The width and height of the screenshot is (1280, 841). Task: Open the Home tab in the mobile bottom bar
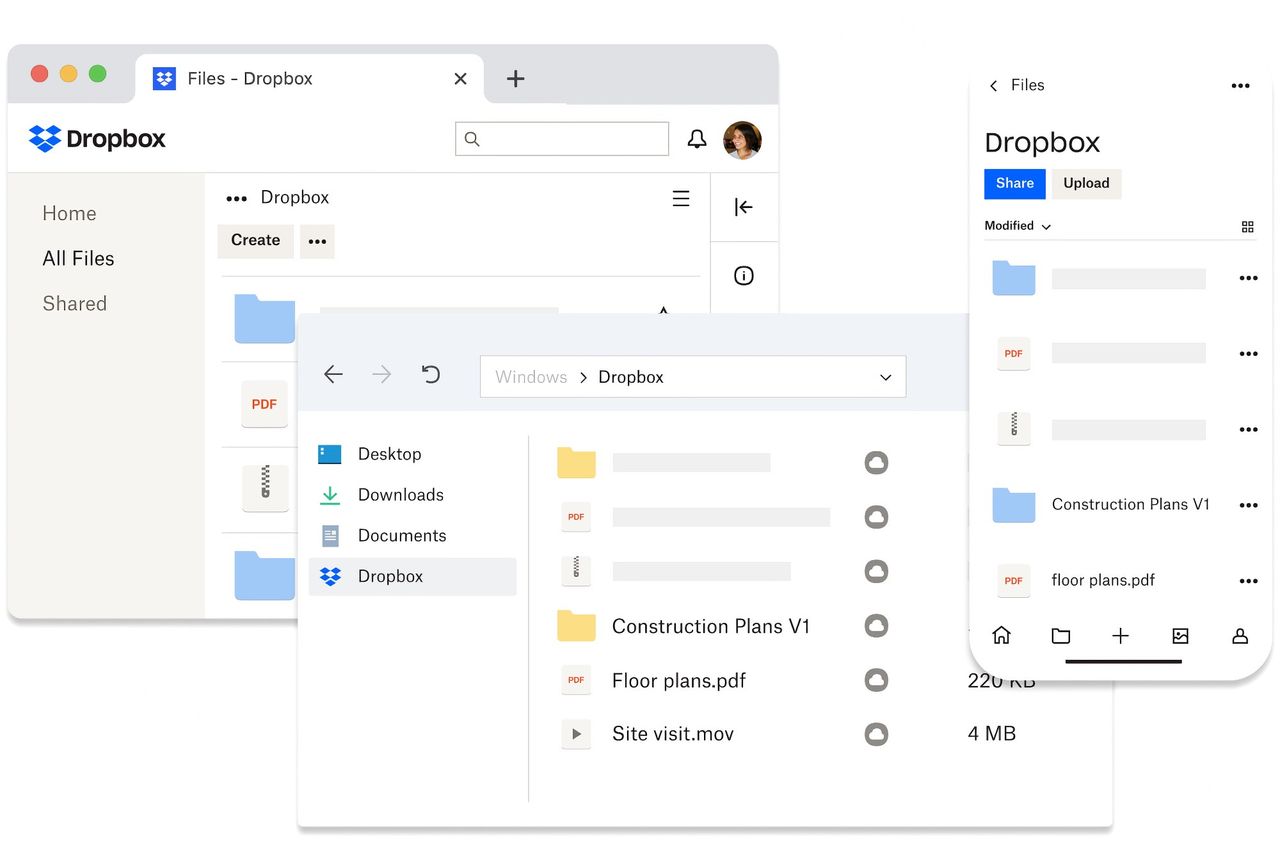click(1001, 635)
